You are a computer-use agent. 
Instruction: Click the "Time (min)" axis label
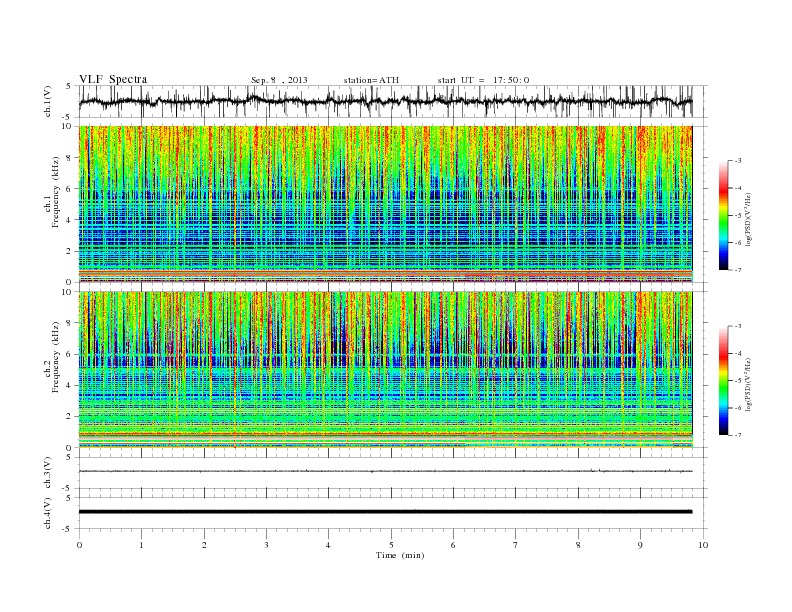tap(400, 555)
